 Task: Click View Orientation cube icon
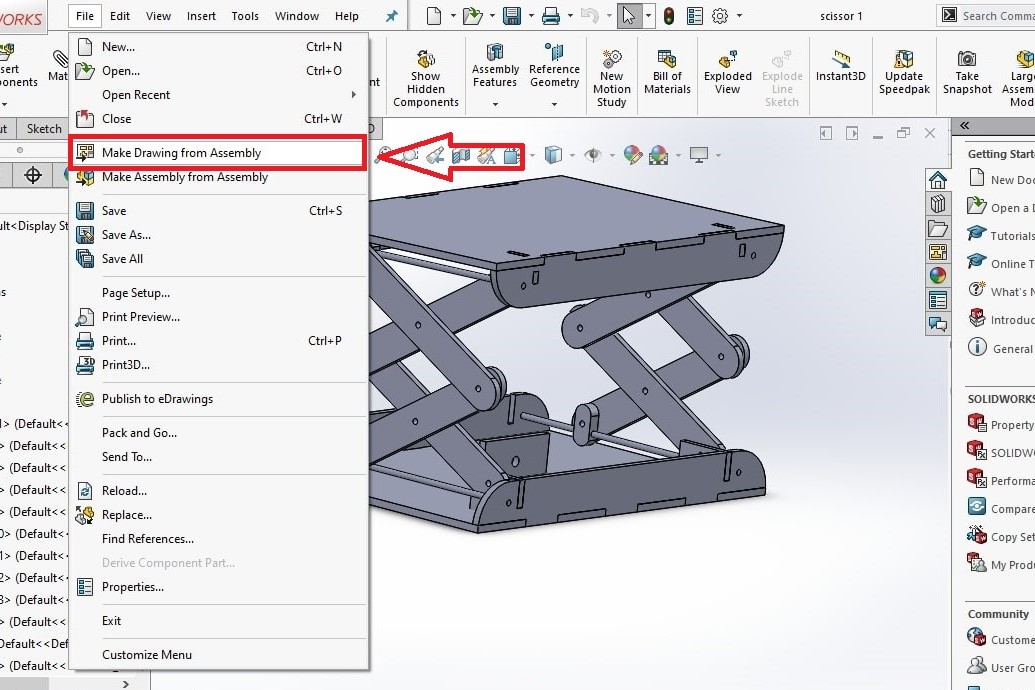click(x=553, y=155)
